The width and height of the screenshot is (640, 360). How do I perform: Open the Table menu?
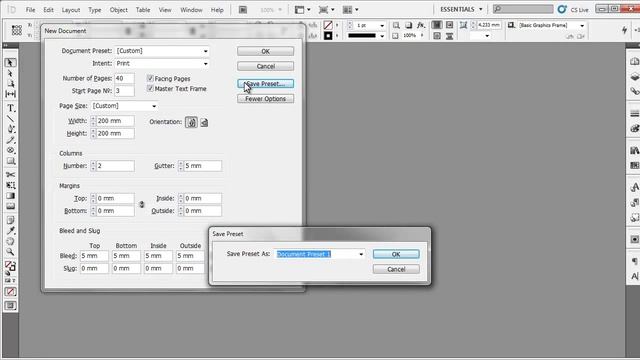click(x=143, y=10)
